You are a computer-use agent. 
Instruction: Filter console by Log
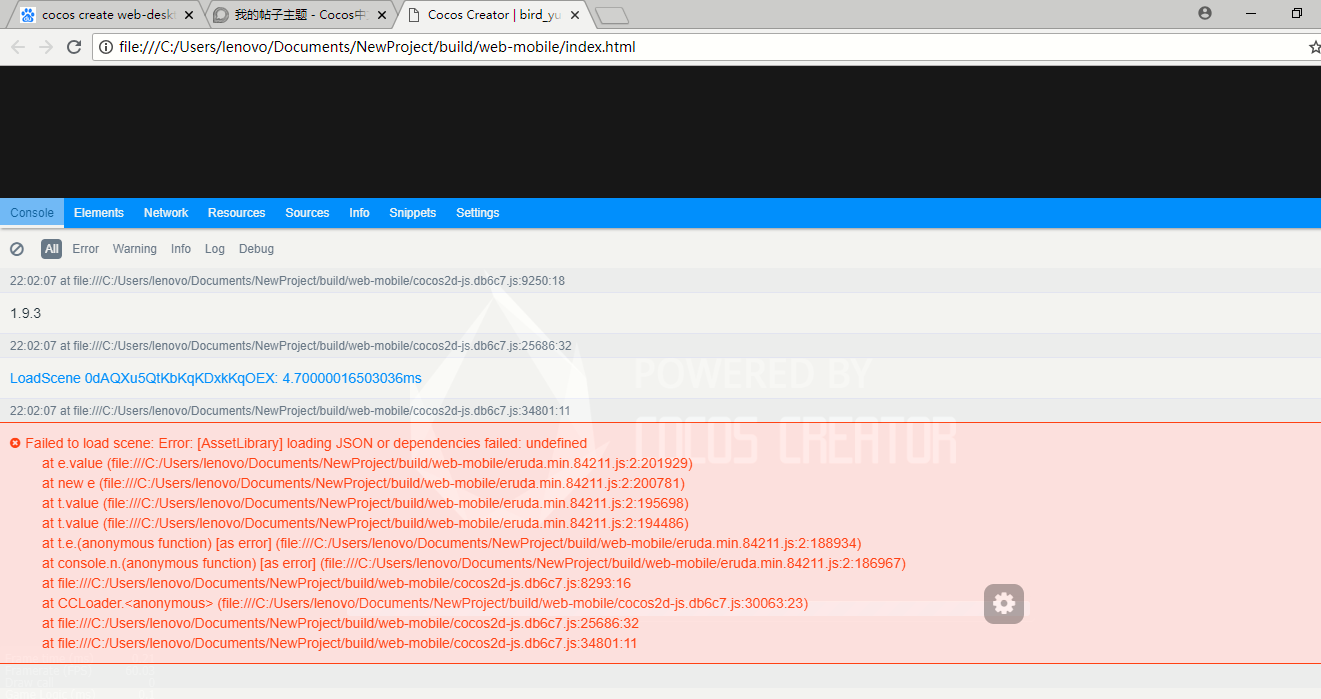(x=215, y=249)
